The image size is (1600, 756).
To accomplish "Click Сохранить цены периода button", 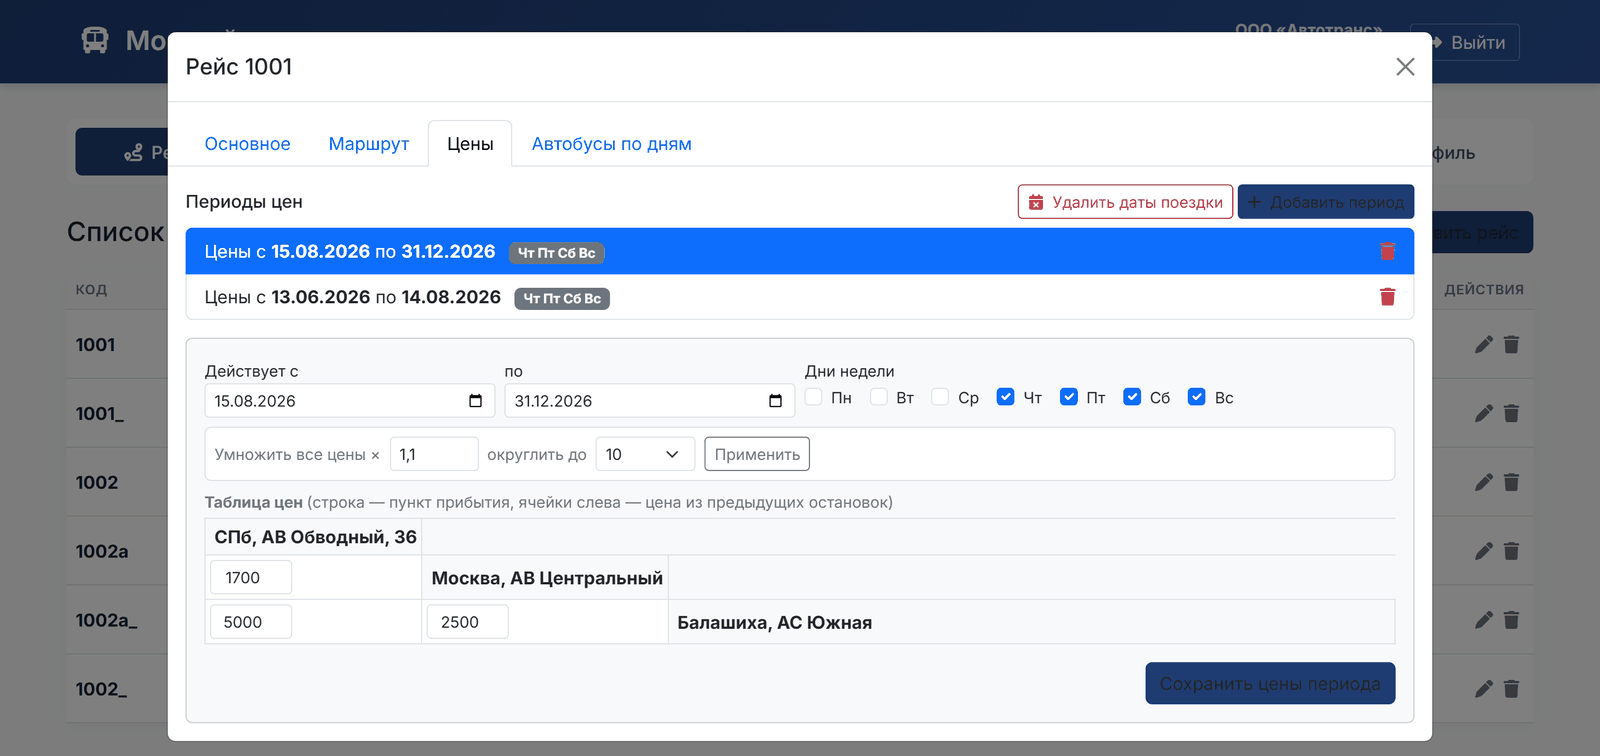I will point(1270,683).
